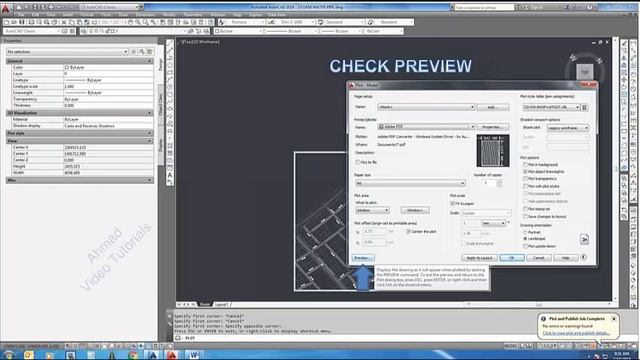Image resolution: width=640 pixels, height=360 pixels.
Task: Toggle Plot object lineweights checkbox
Action: click(526, 172)
